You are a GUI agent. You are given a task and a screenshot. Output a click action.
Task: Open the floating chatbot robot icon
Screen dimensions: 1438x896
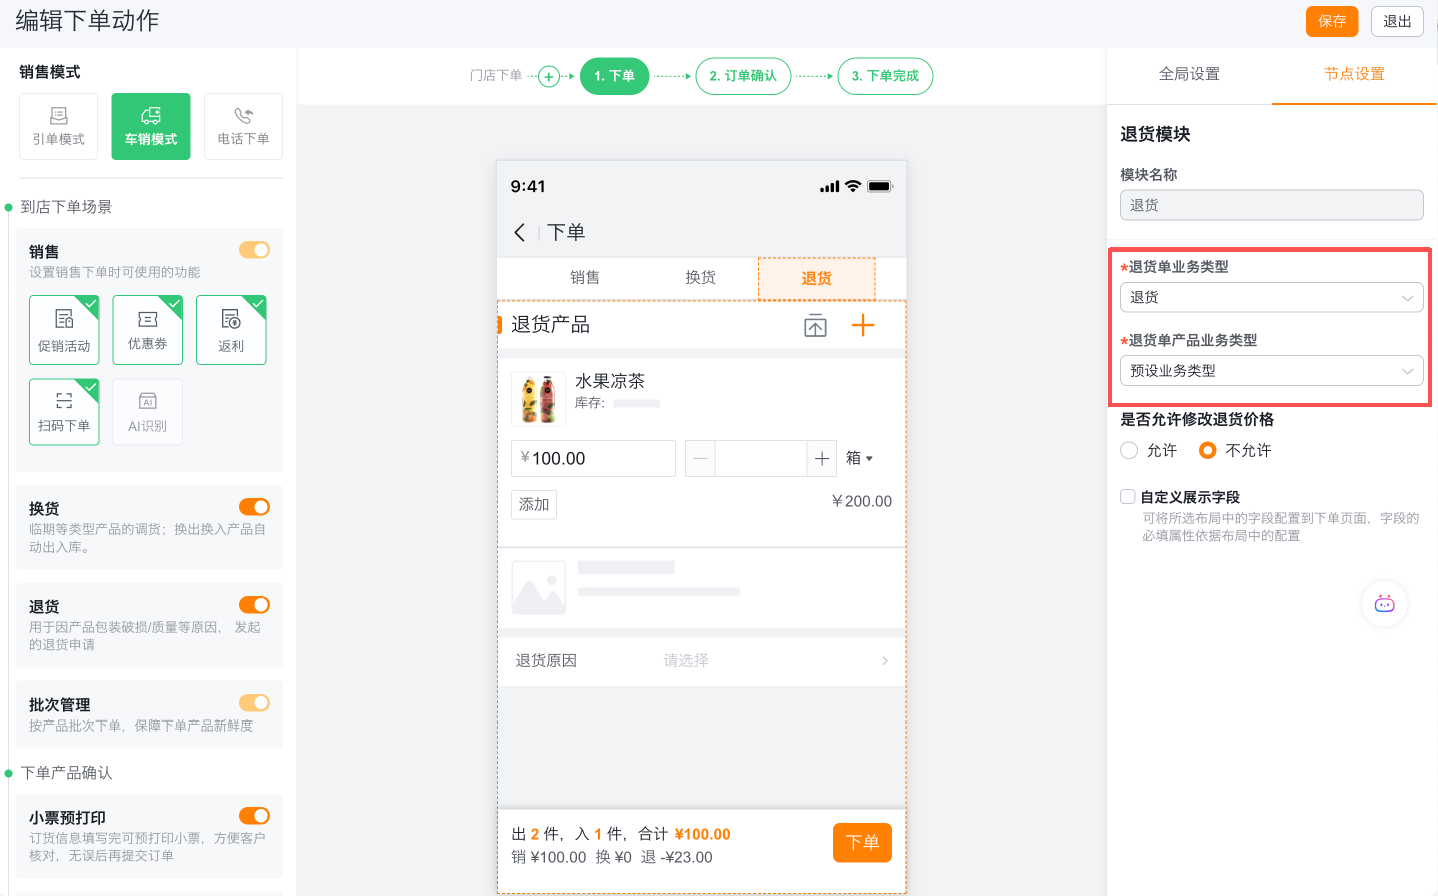(1384, 604)
